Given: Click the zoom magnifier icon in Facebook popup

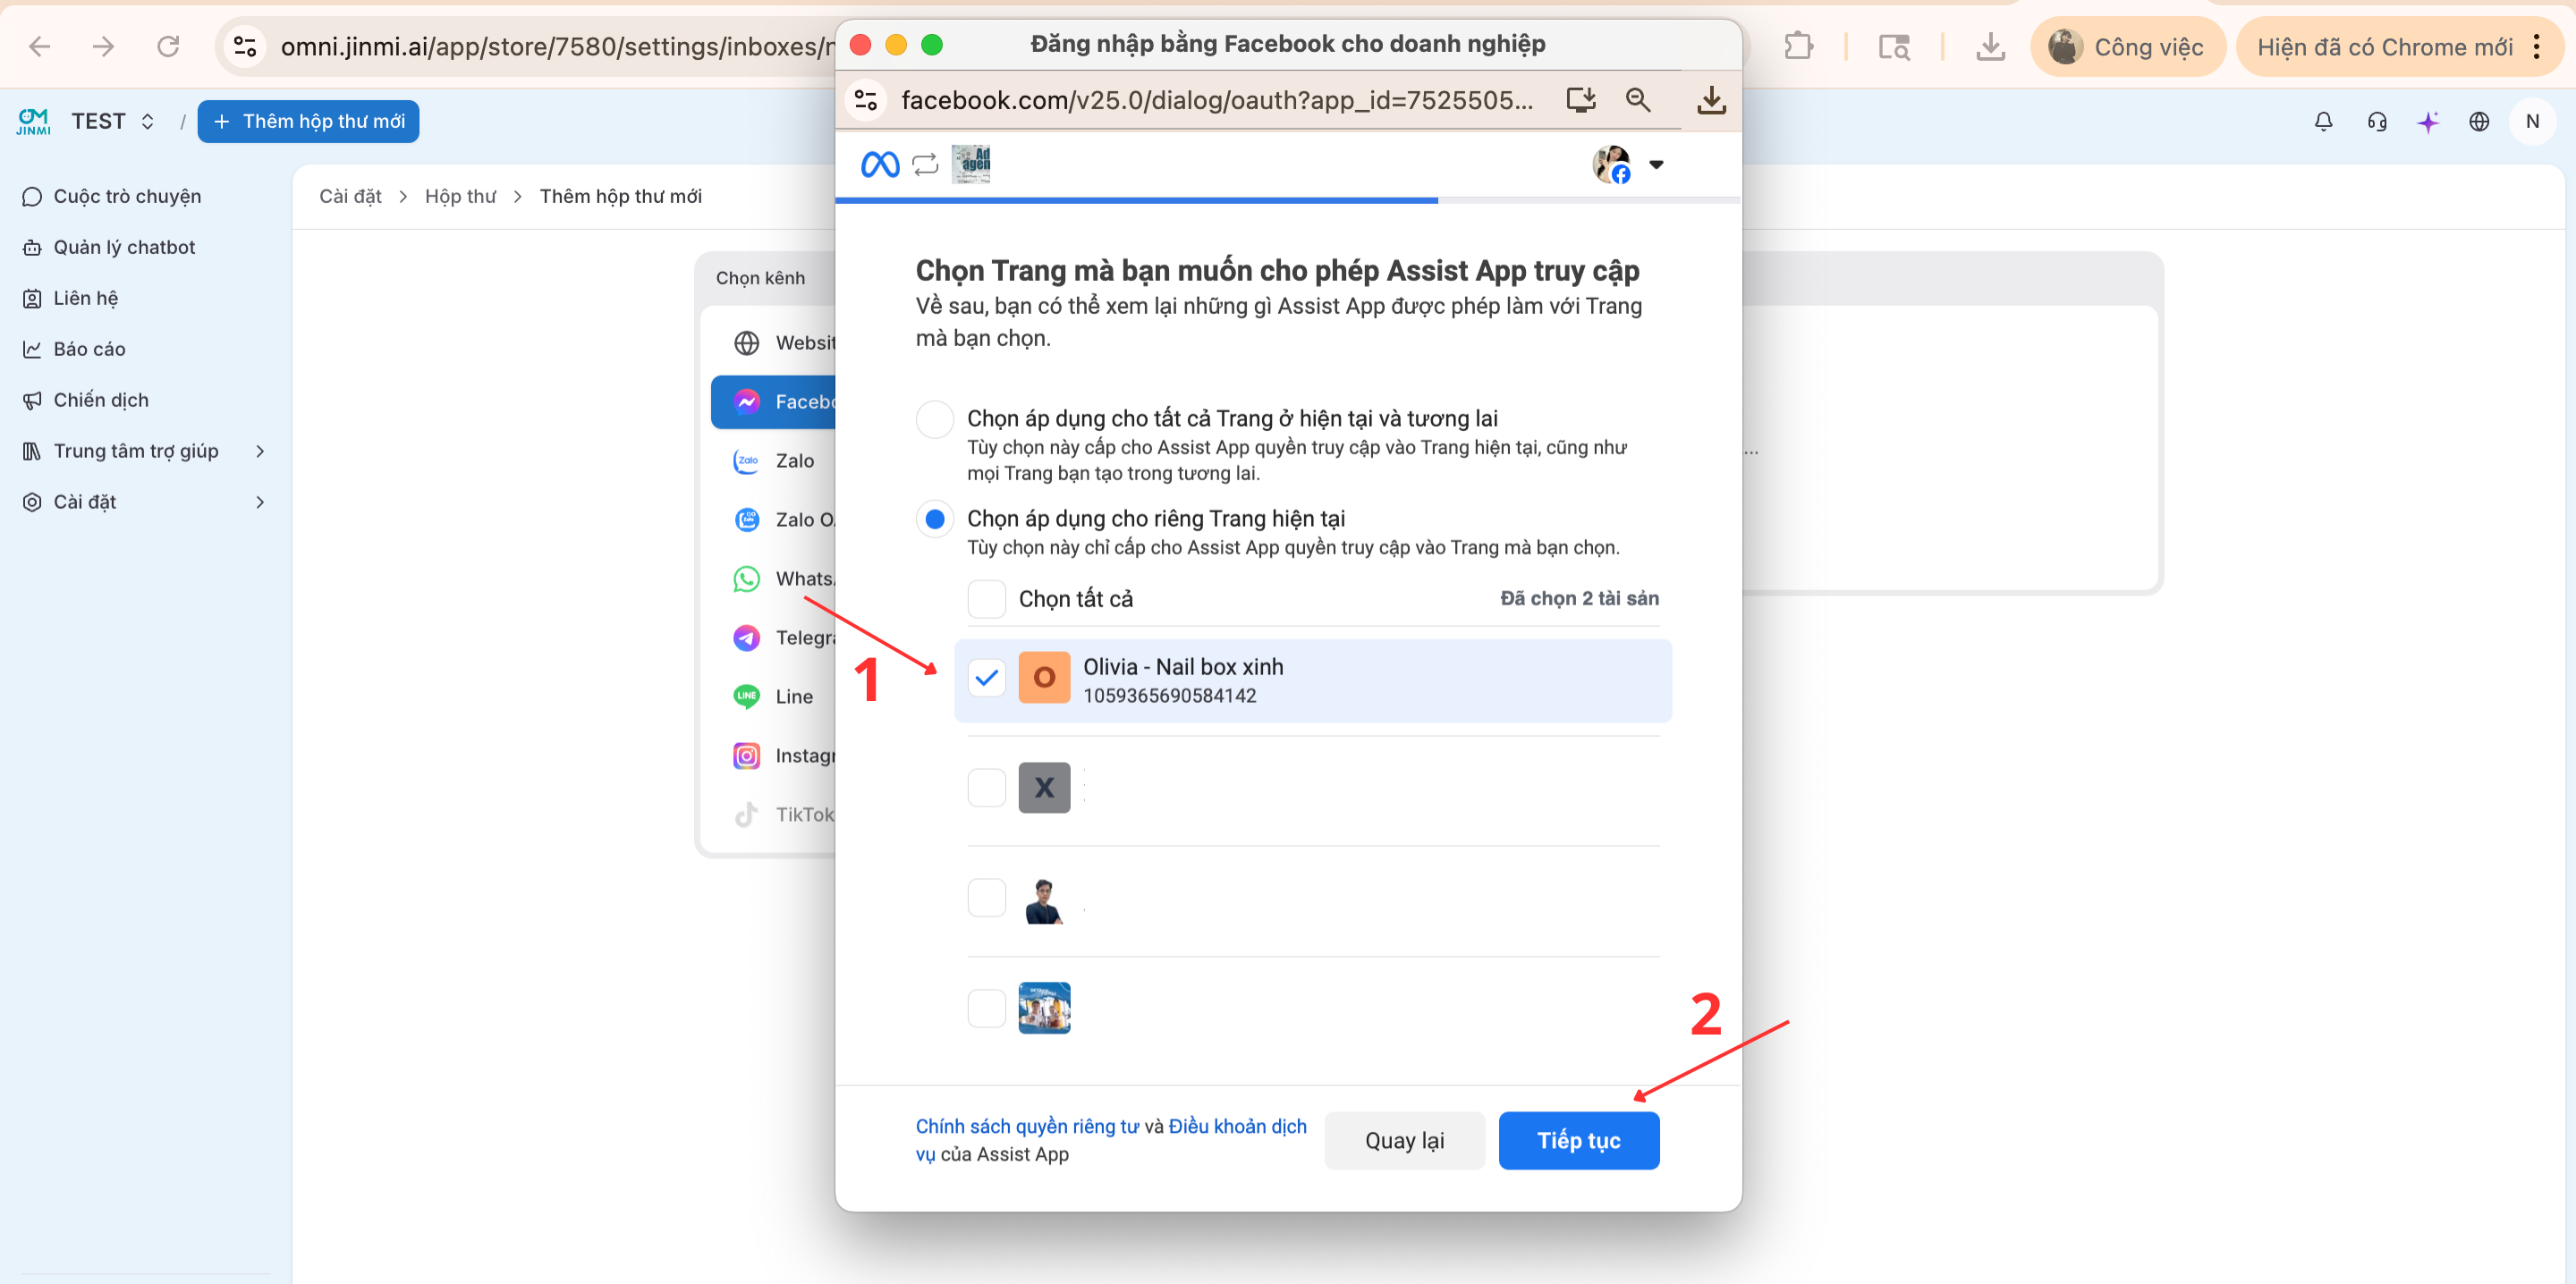Looking at the screenshot, I should coord(1638,99).
